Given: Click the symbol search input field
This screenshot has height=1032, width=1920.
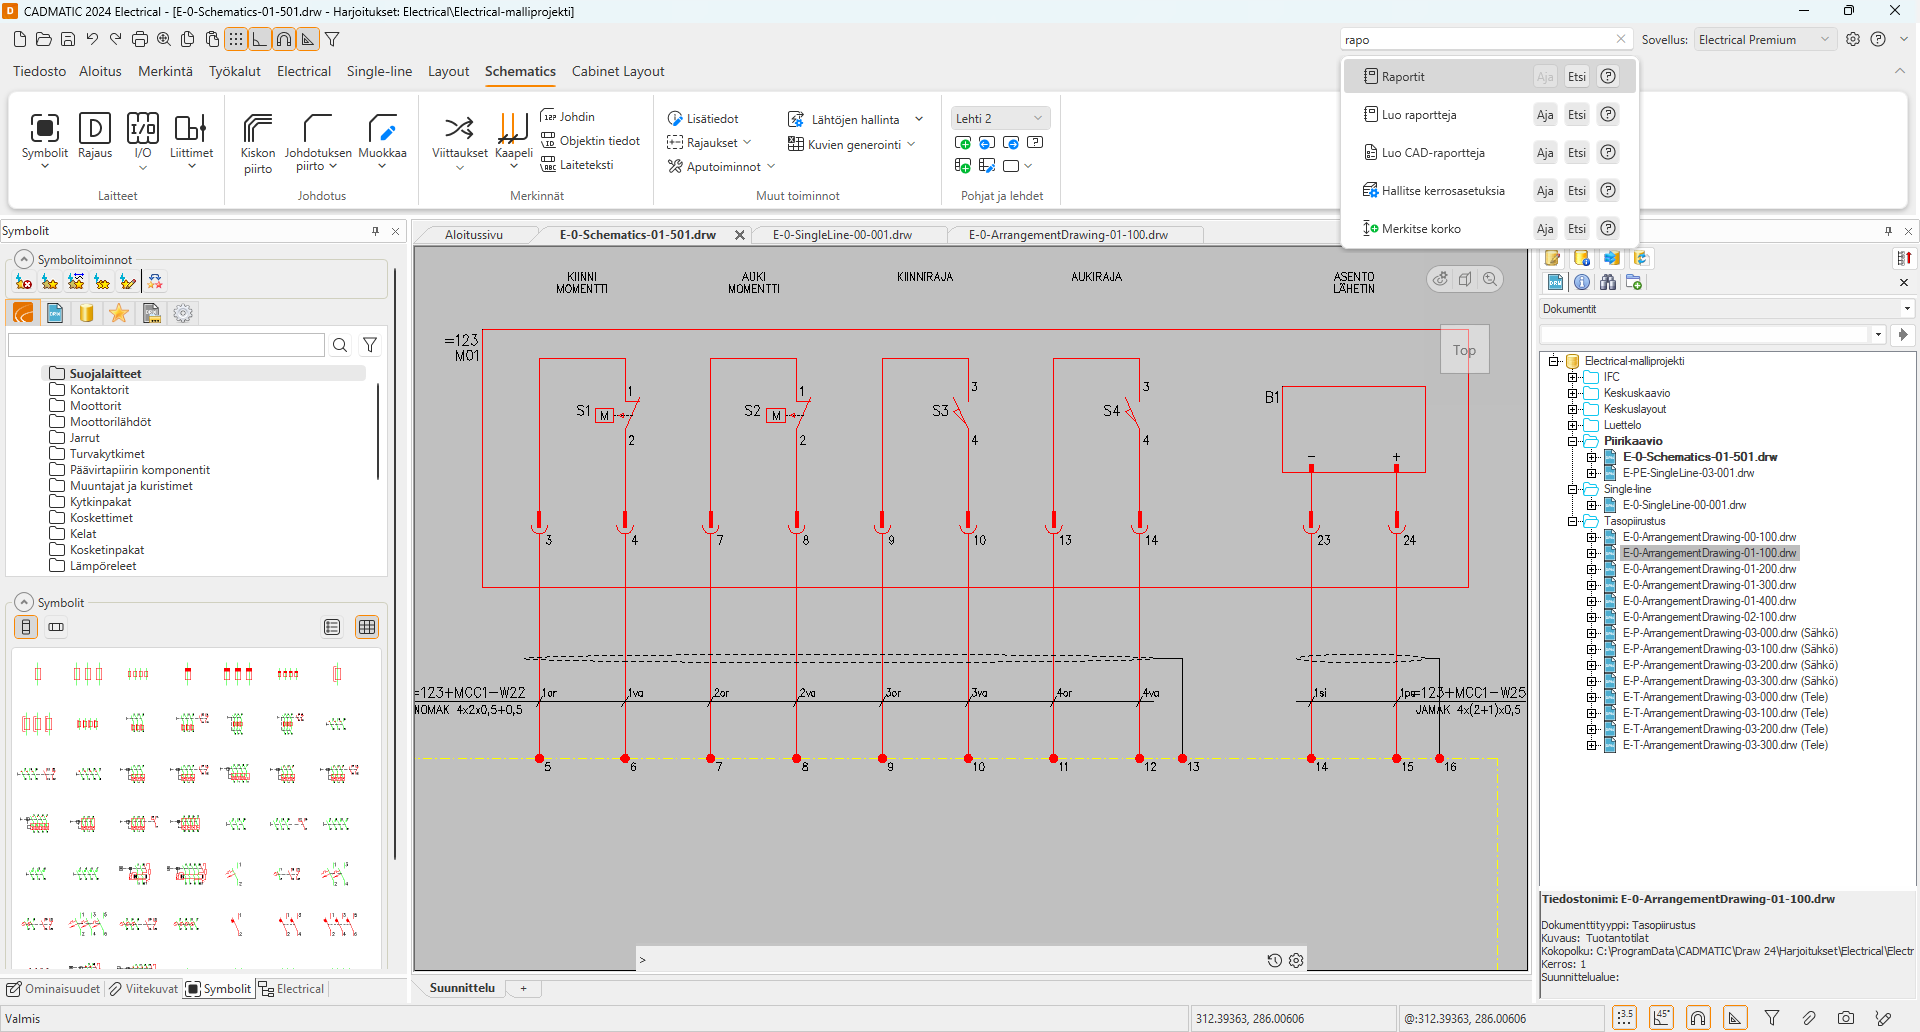Looking at the screenshot, I should [x=166, y=345].
